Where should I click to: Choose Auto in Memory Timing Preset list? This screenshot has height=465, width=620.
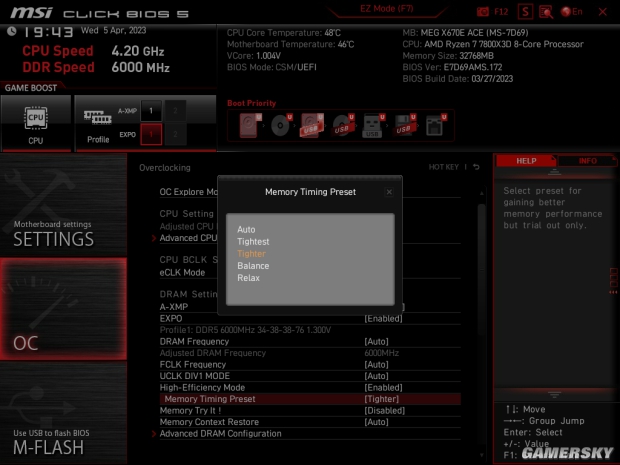[x=246, y=229]
